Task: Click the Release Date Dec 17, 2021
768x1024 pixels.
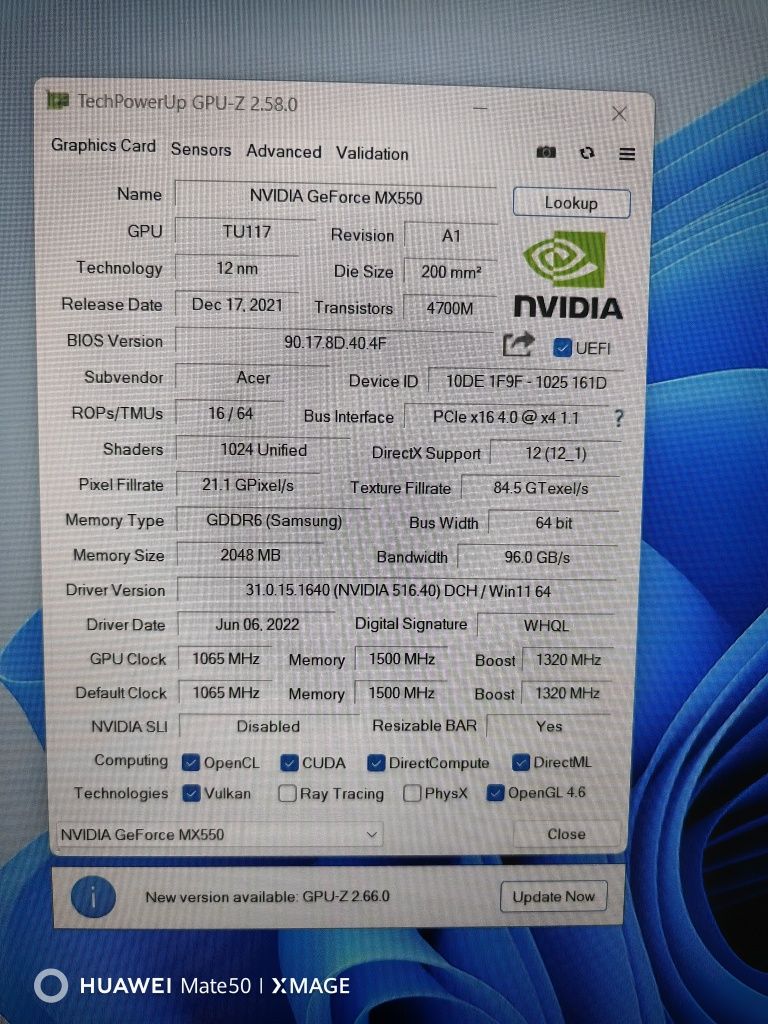Action: tap(237, 304)
